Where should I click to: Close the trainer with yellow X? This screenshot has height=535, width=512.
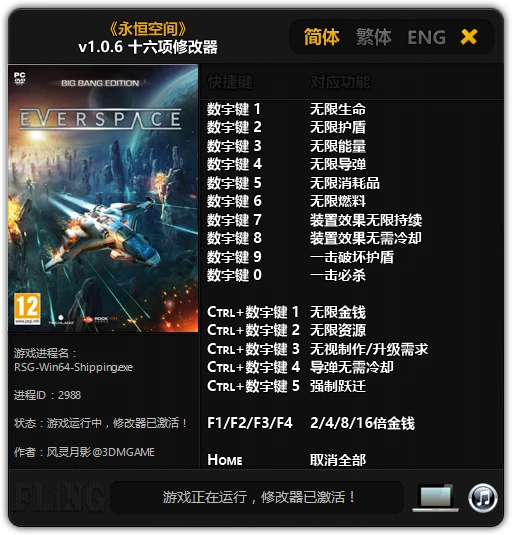tap(469, 37)
